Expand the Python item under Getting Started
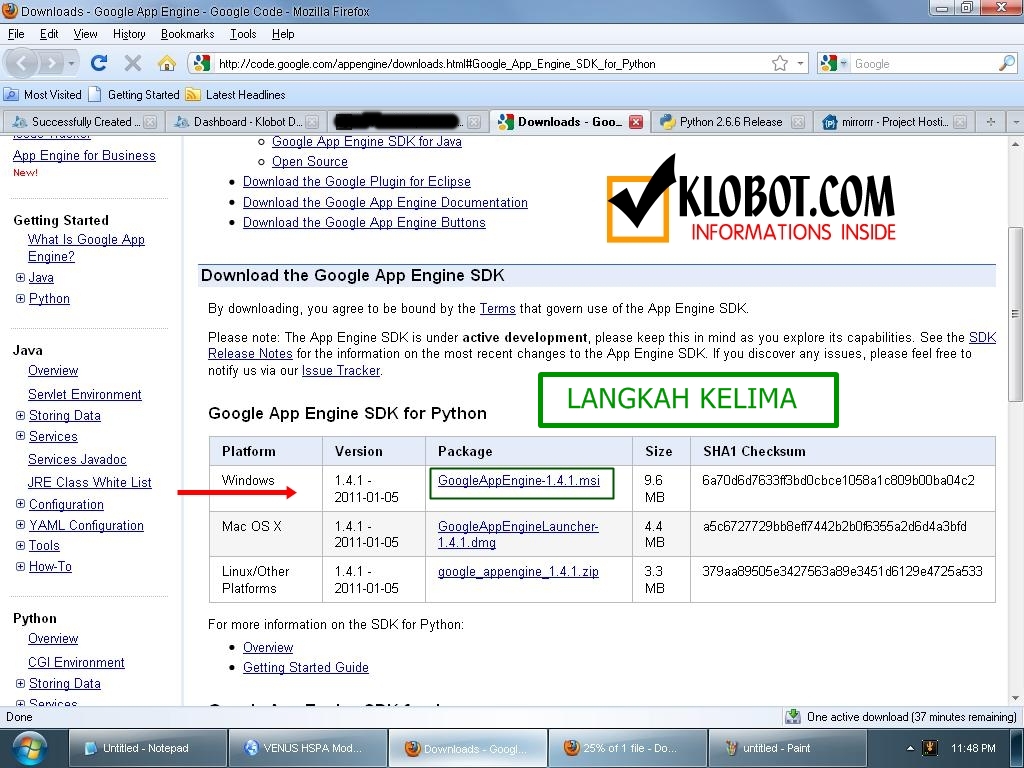 point(20,298)
